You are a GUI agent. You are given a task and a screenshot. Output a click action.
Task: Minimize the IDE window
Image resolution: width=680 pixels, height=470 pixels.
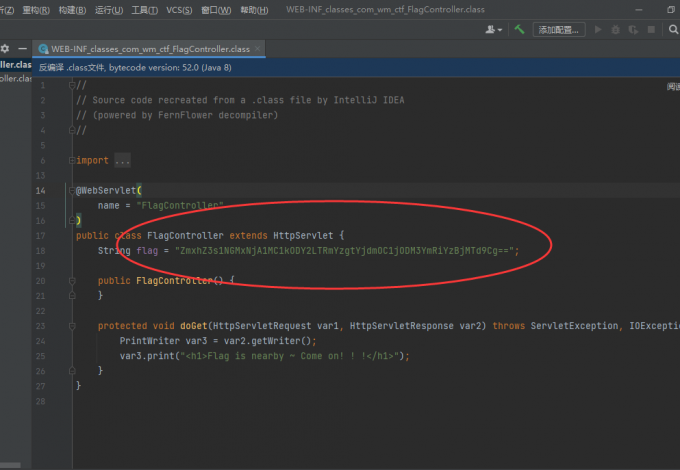pyautogui.click(x=638, y=10)
